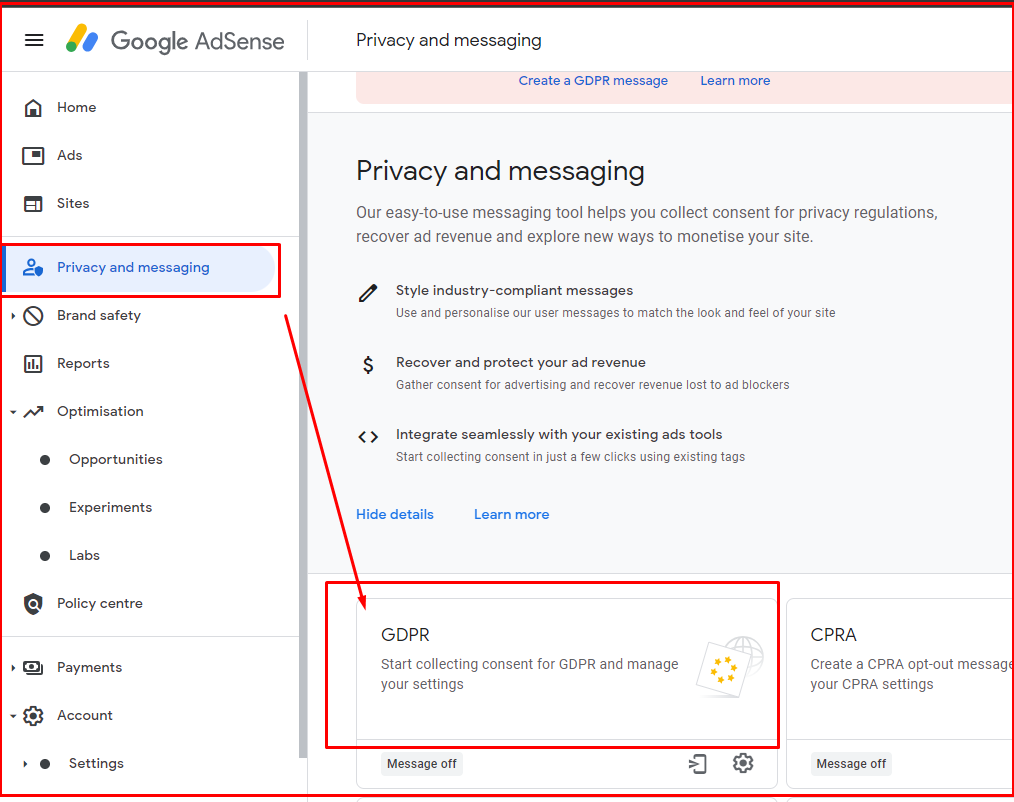Click the Optimisation trending-arrow icon
The image size is (1014, 802).
34,411
